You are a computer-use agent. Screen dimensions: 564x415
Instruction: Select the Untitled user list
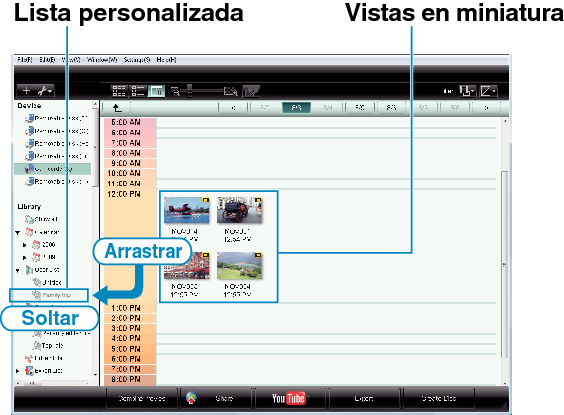pyautogui.click(x=47, y=282)
